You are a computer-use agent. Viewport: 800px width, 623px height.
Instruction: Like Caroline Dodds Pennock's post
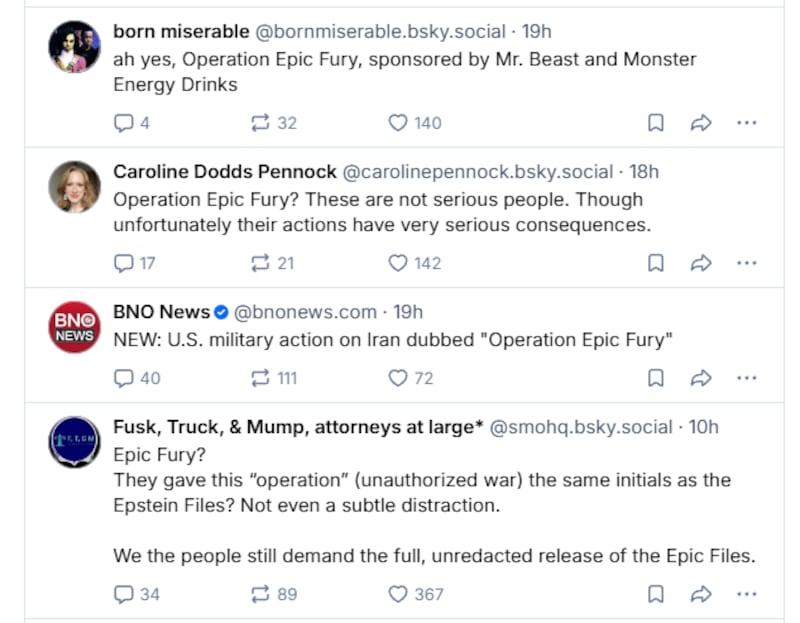pos(398,263)
